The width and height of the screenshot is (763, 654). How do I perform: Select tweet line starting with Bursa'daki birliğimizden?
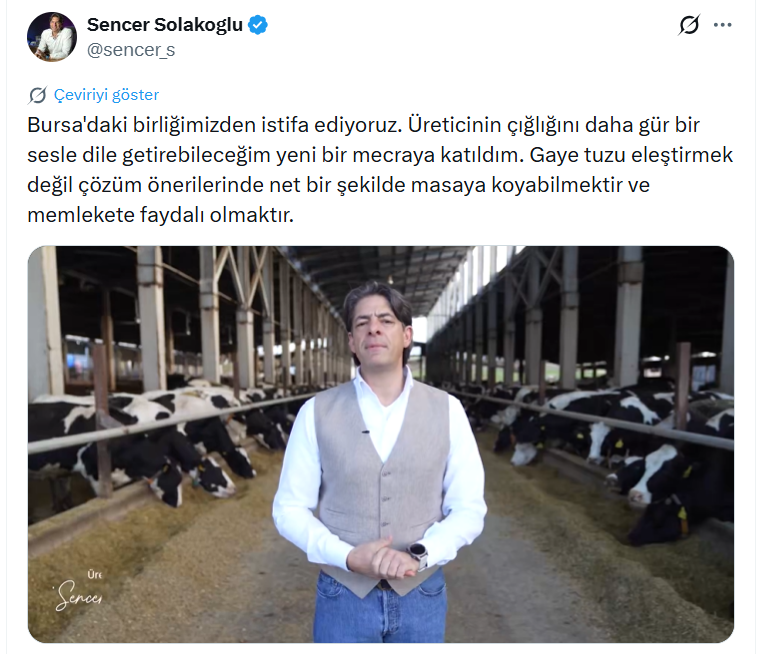(363, 125)
